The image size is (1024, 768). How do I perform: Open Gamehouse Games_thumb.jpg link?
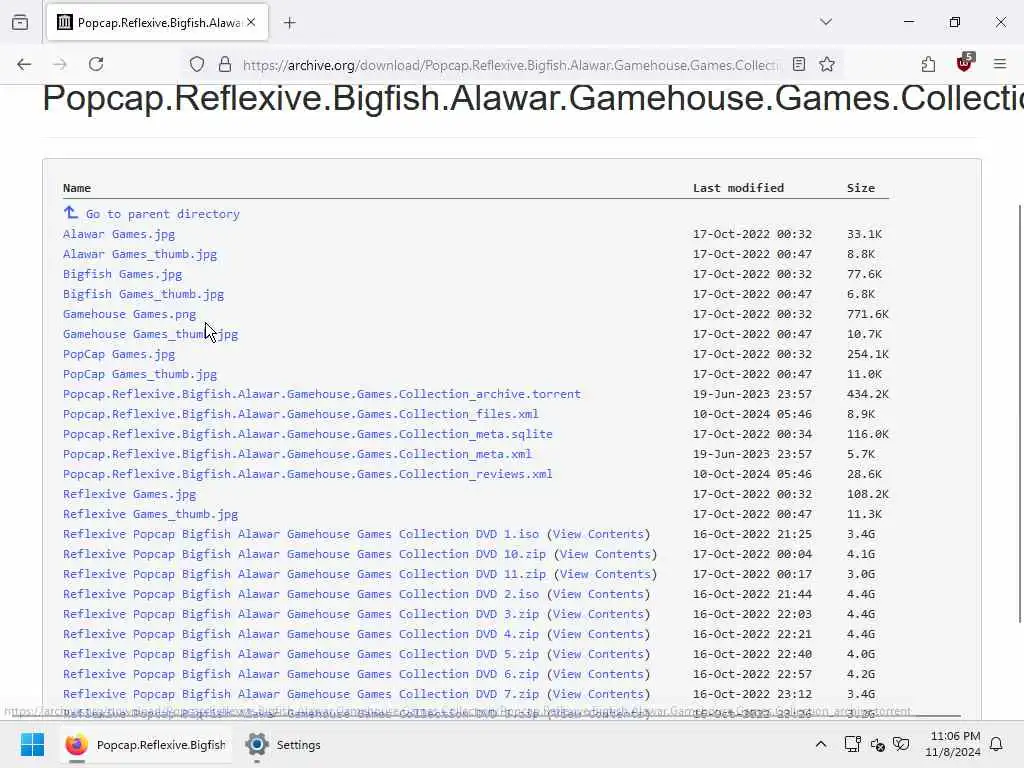[150, 334]
